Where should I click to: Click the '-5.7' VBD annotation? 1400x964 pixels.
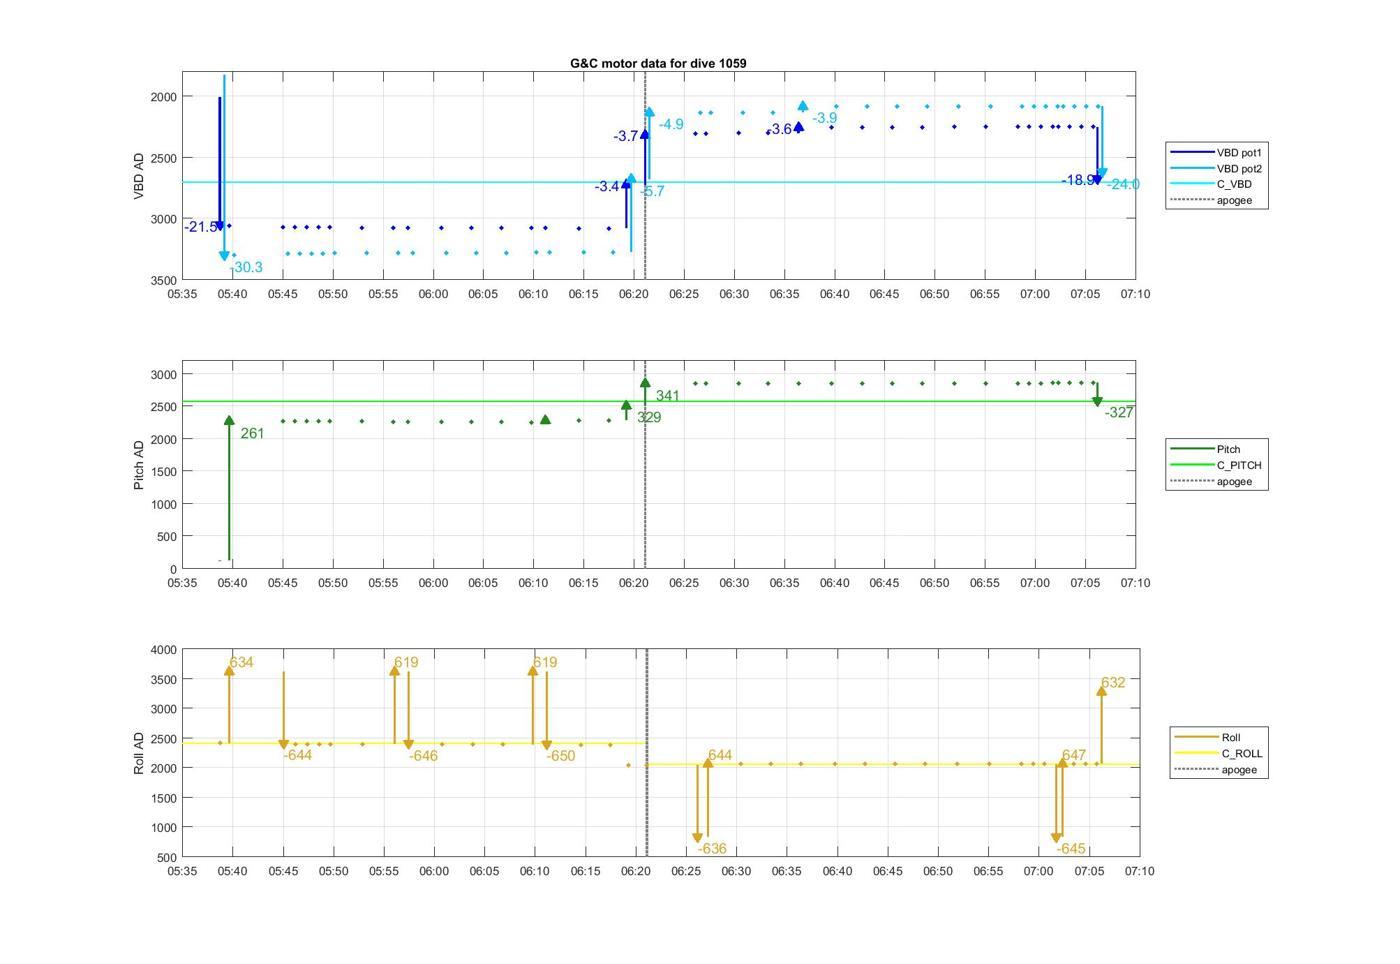point(652,191)
